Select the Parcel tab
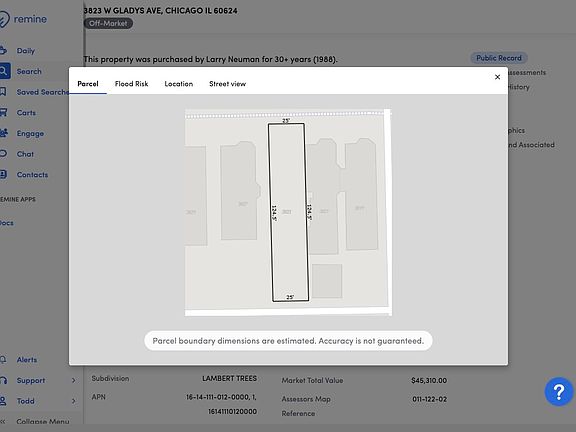The image size is (576, 432). [x=88, y=84]
